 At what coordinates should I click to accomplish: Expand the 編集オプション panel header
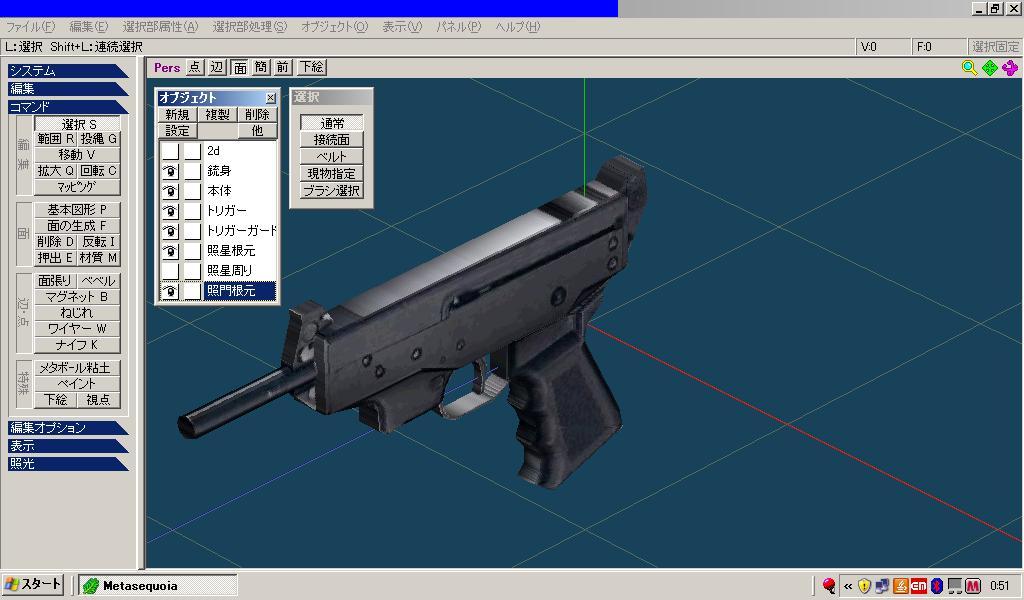coord(68,428)
